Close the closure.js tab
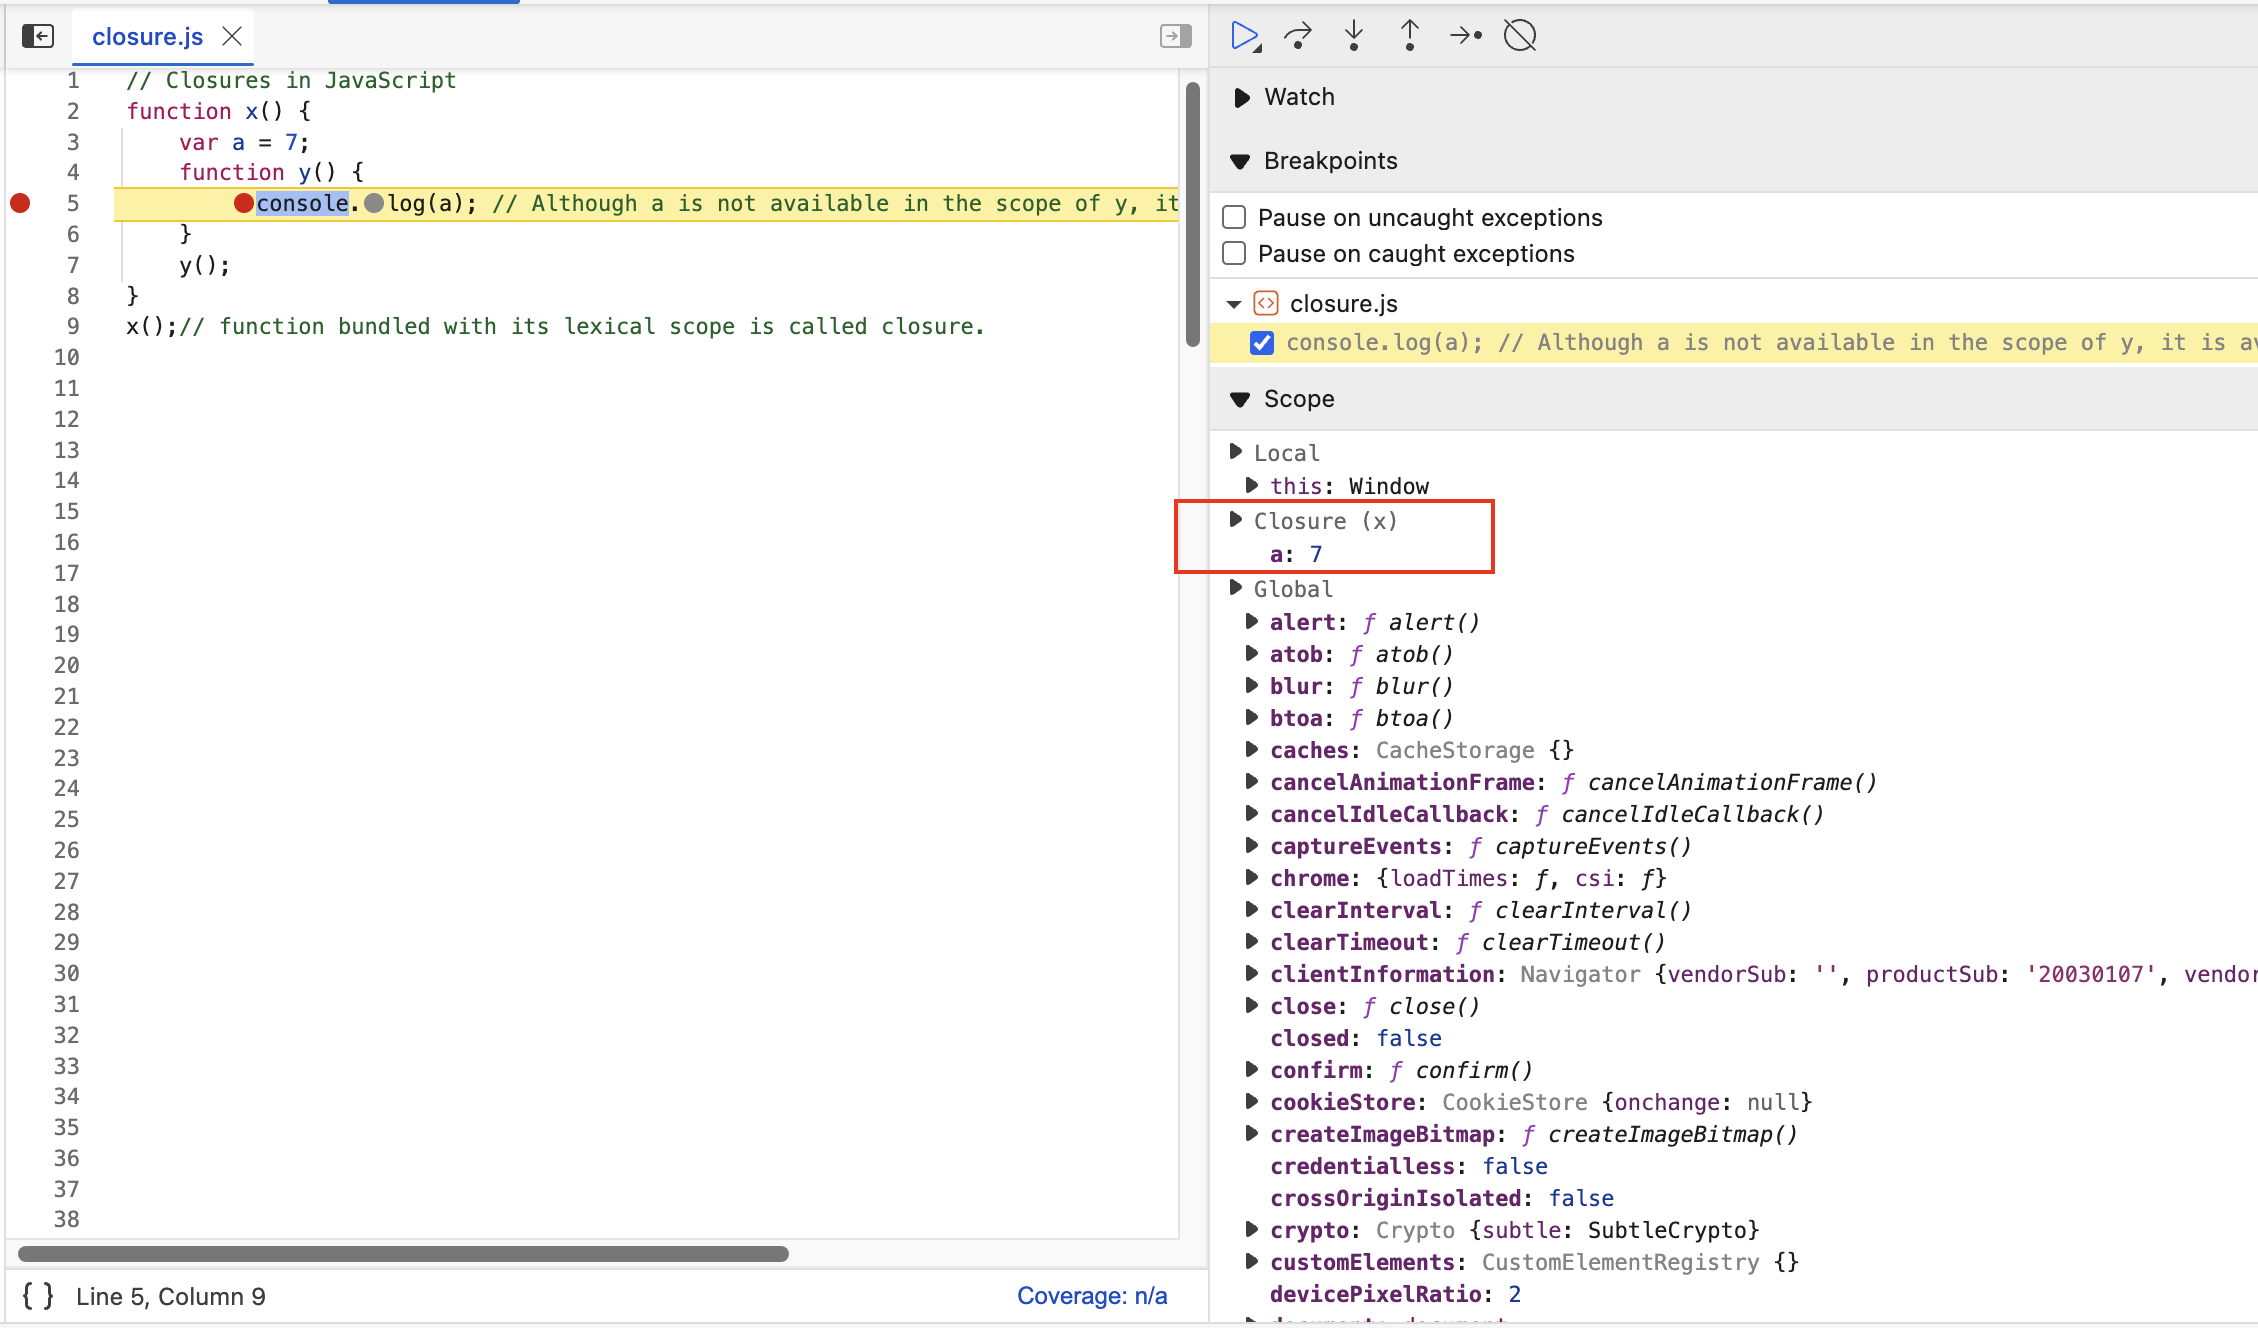 pos(232,36)
